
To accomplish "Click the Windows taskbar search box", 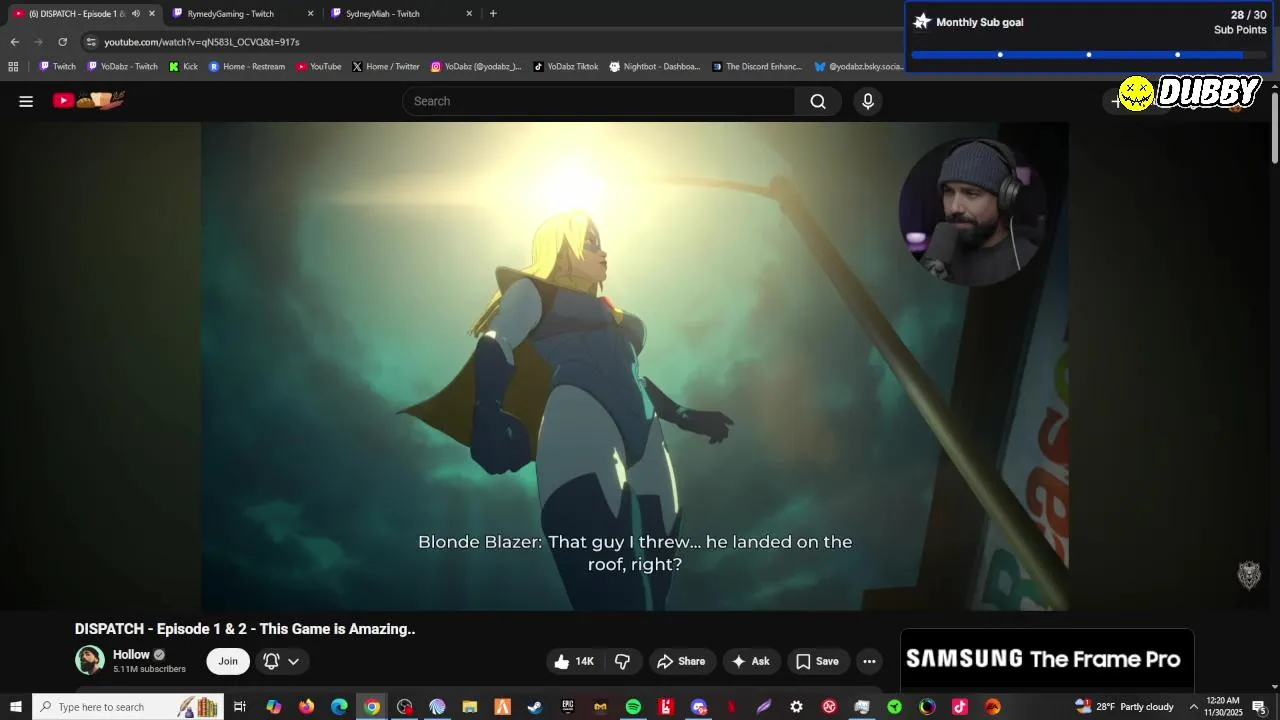I will click(128, 707).
